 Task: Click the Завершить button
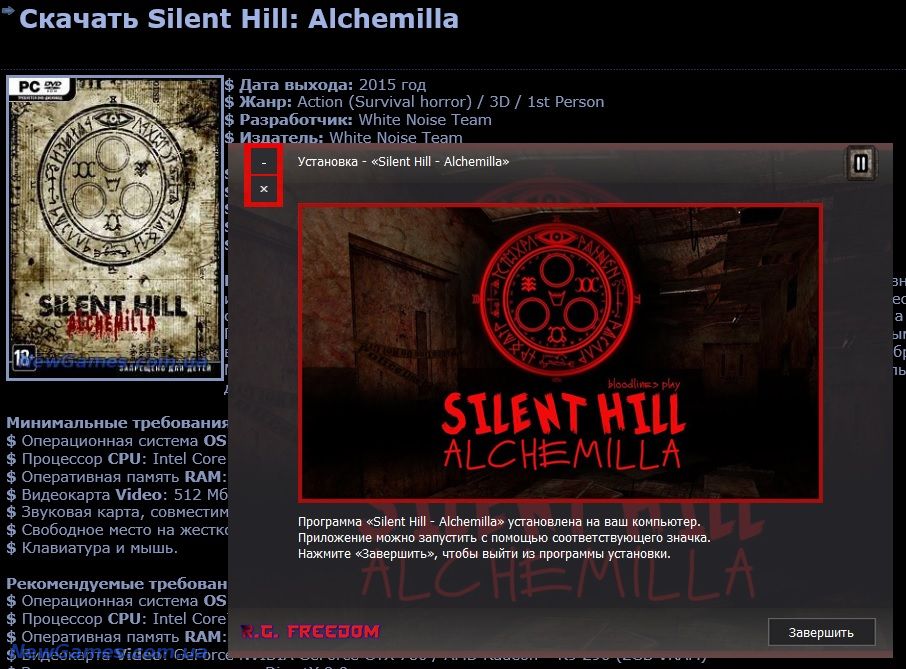(x=821, y=633)
